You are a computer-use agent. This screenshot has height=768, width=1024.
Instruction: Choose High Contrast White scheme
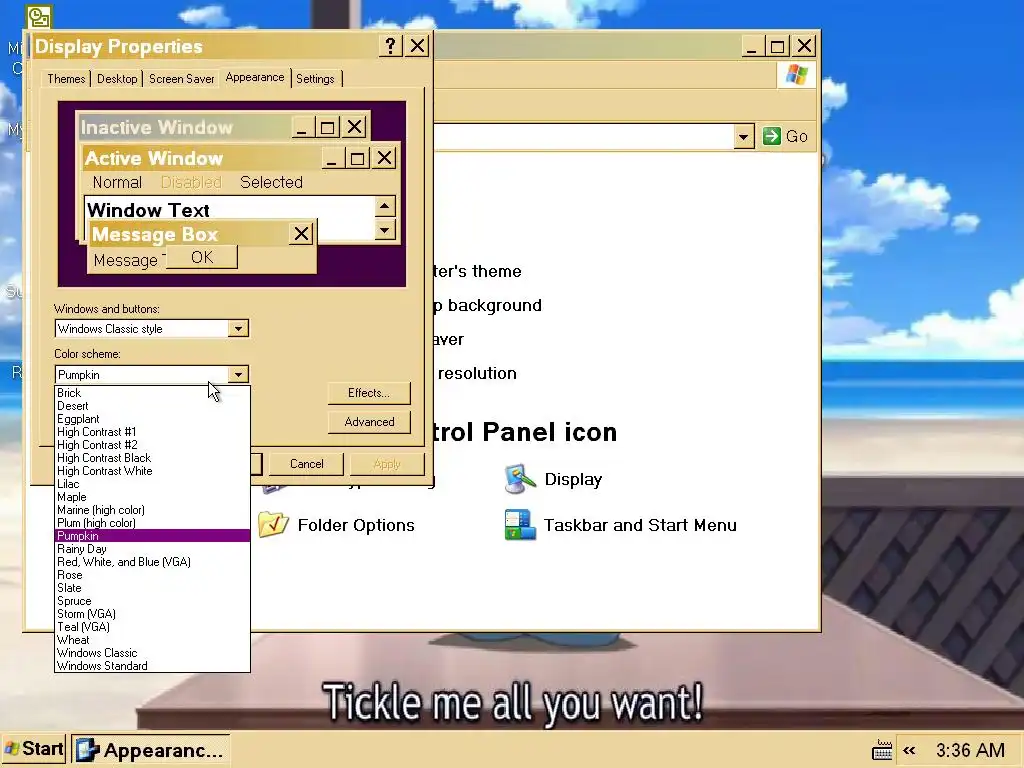point(152,471)
